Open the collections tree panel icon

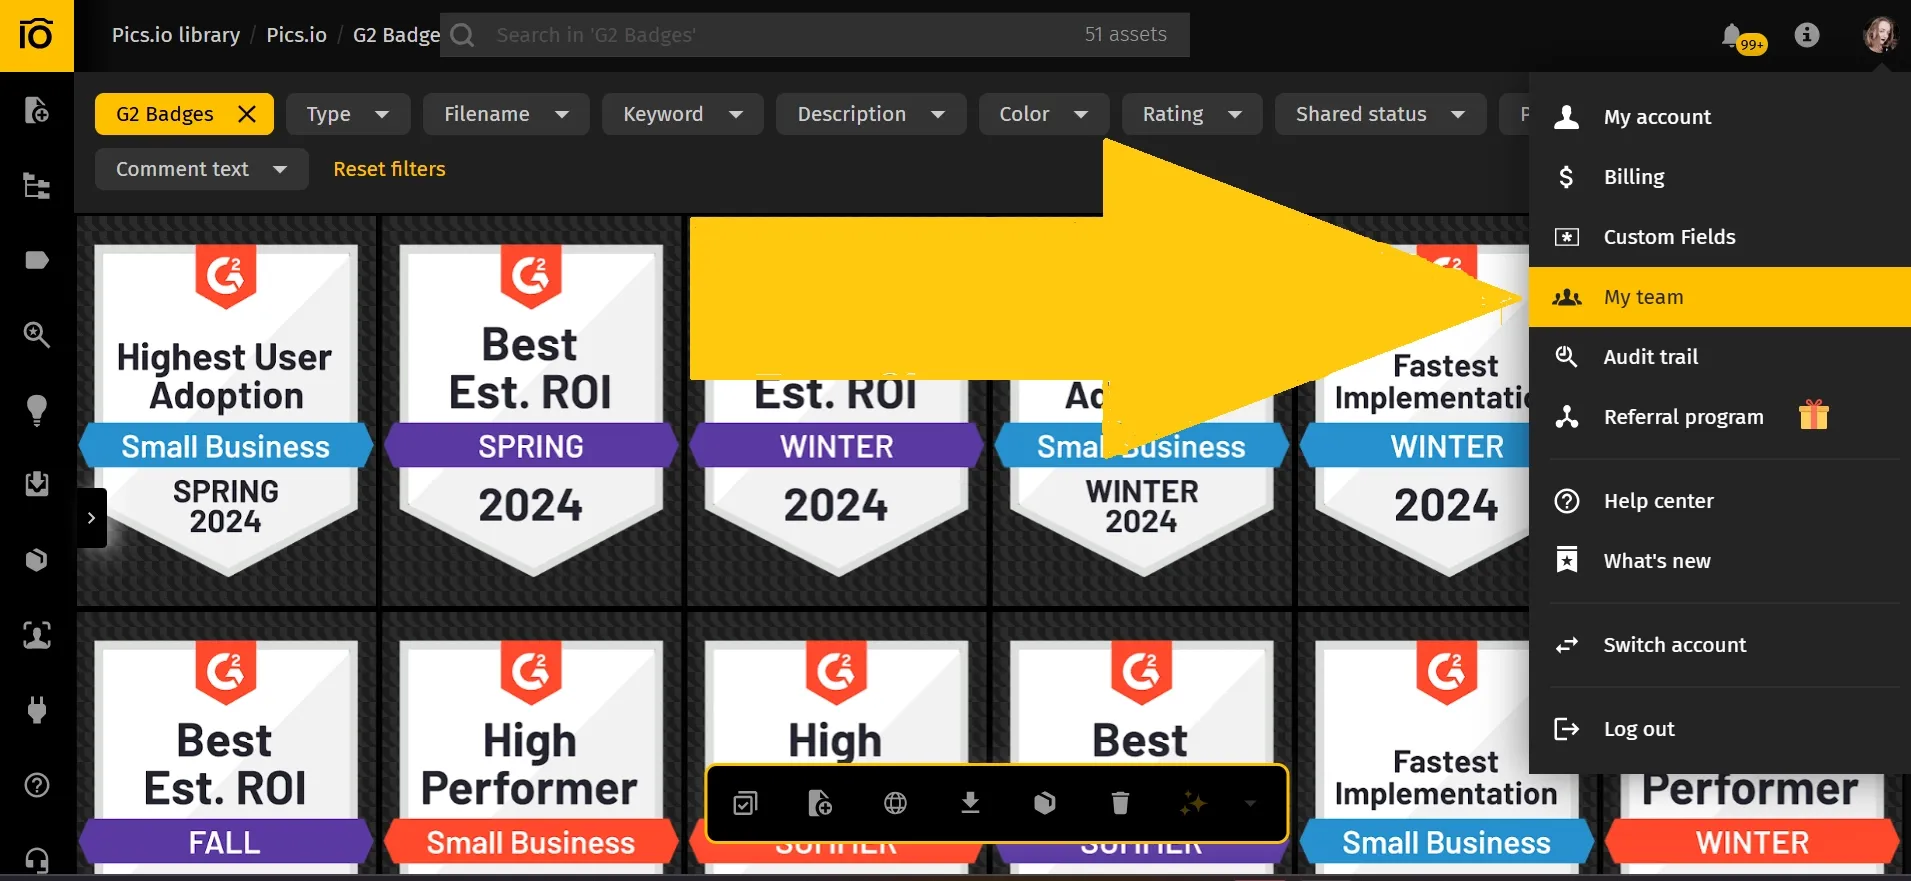click(x=36, y=185)
